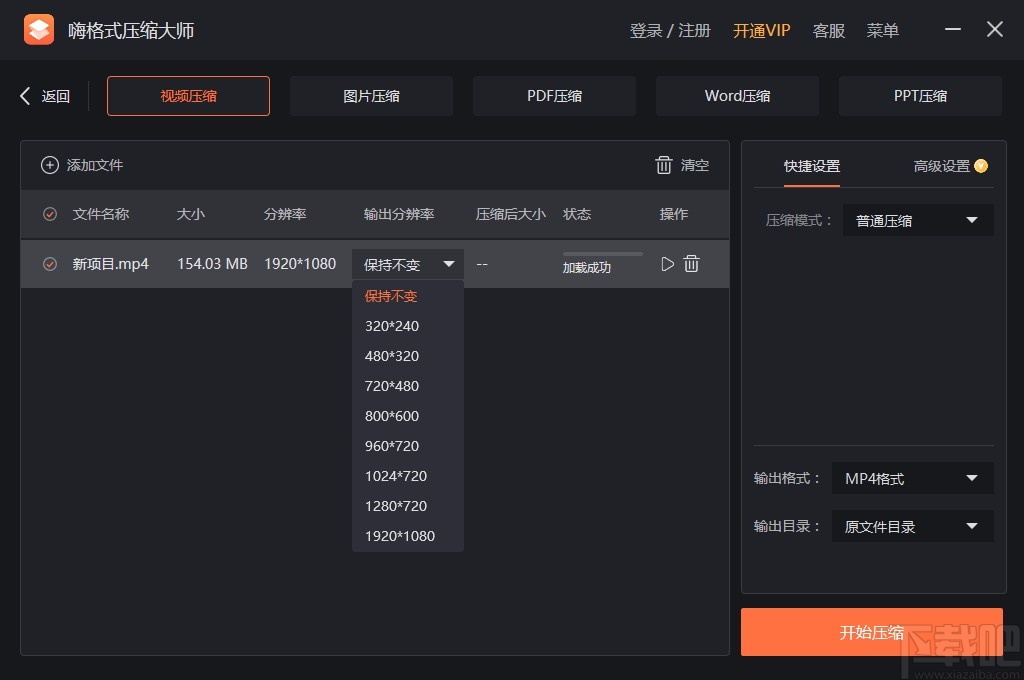1024x680 pixels.
Task: Click the 添加文件 plus icon
Action: coord(50,165)
